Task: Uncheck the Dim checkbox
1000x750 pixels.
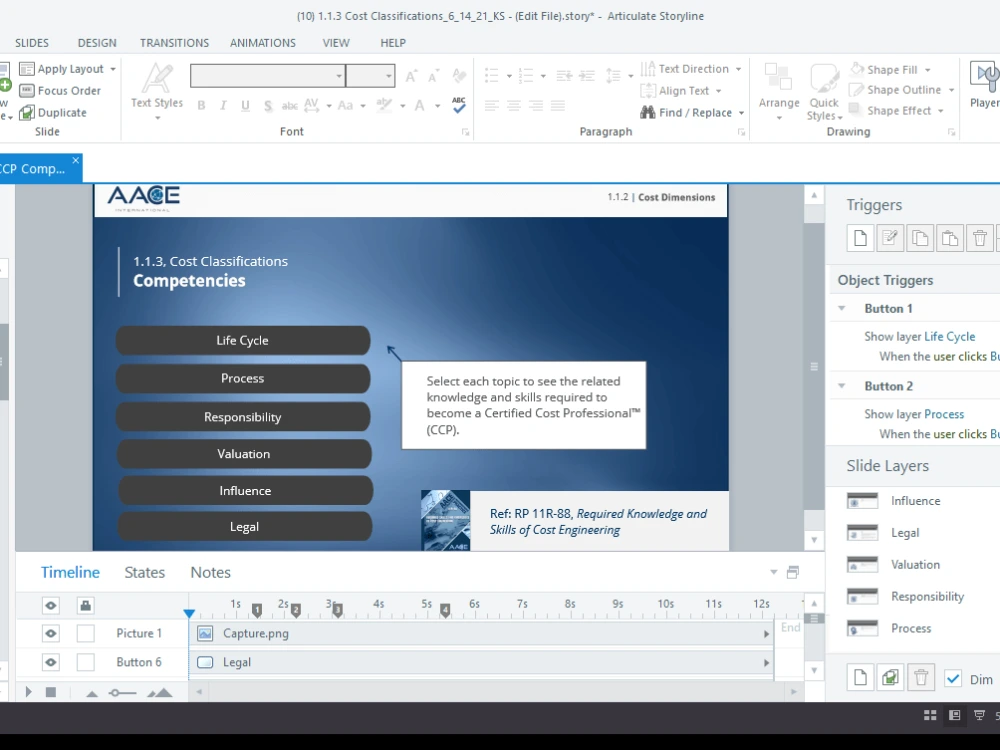Action: point(953,679)
